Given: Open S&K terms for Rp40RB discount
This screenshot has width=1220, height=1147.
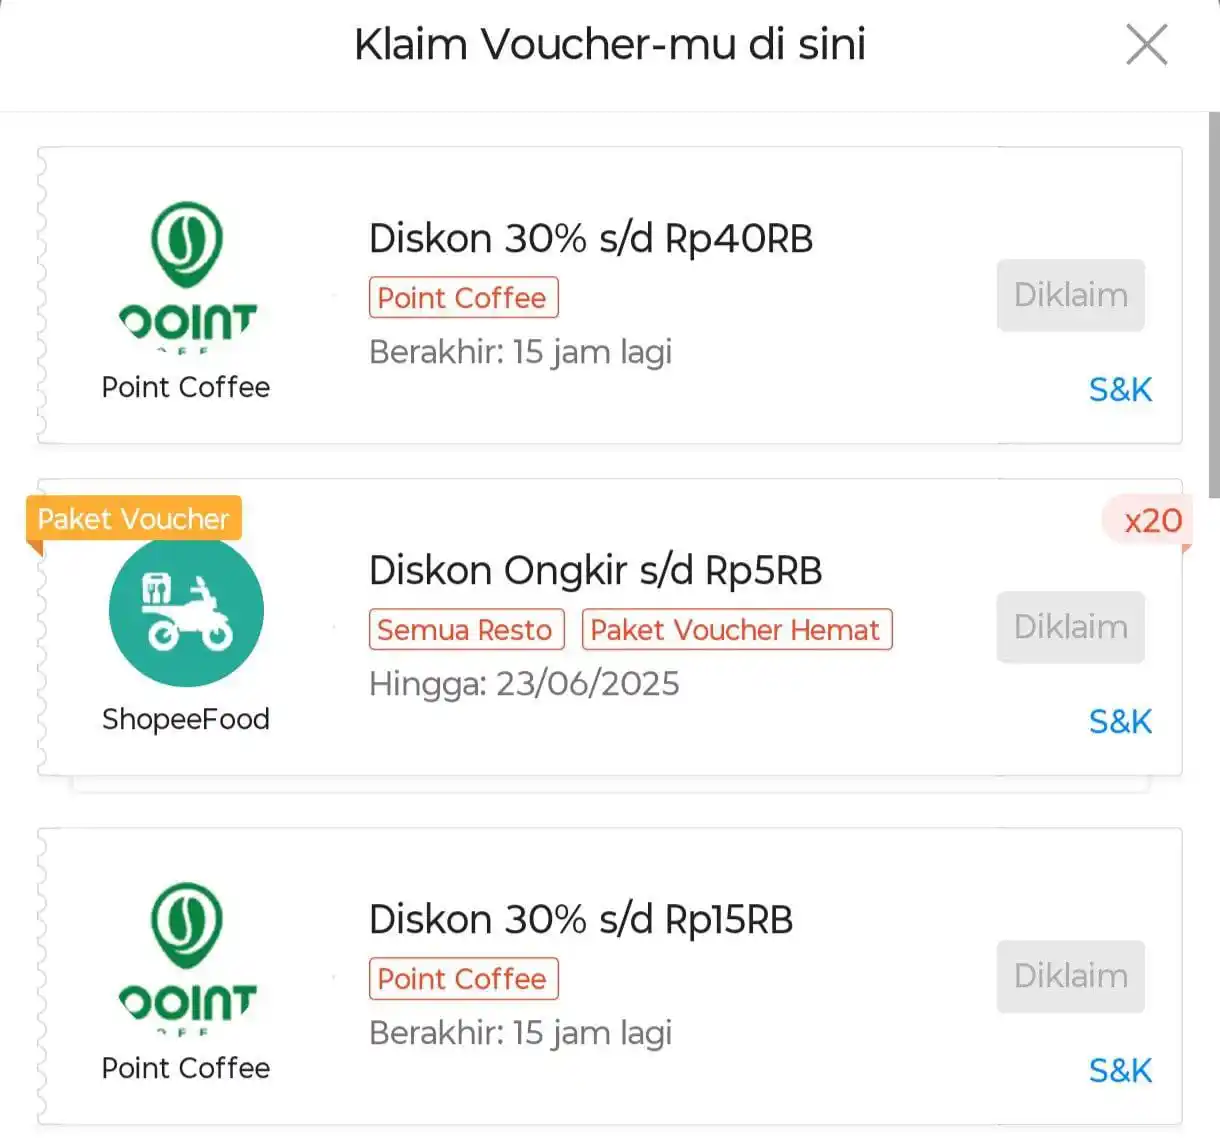Looking at the screenshot, I should pyautogui.click(x=1120, y=389).
